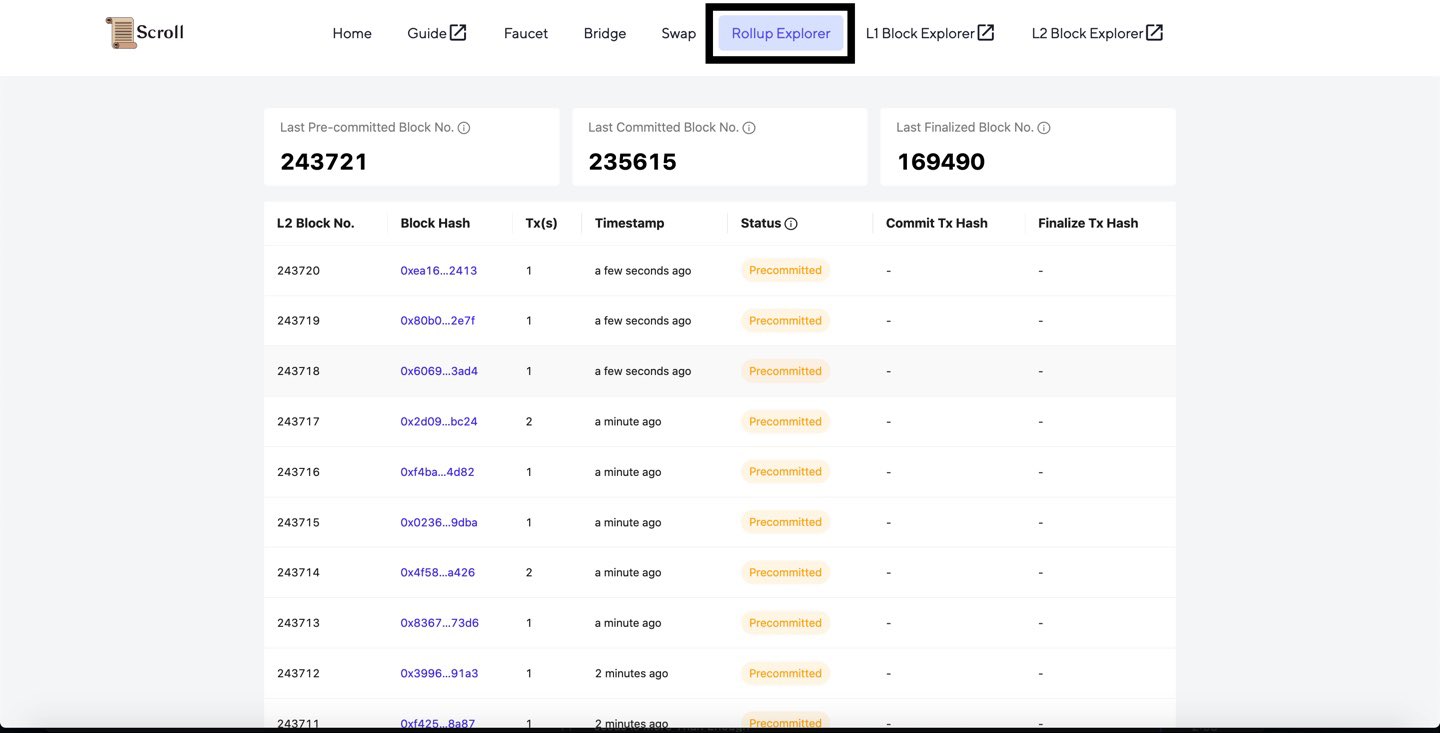Viewport: 1440px width, 733px height.
Task: Select the Commit Tx Hash column header
Action: point(937,223)
